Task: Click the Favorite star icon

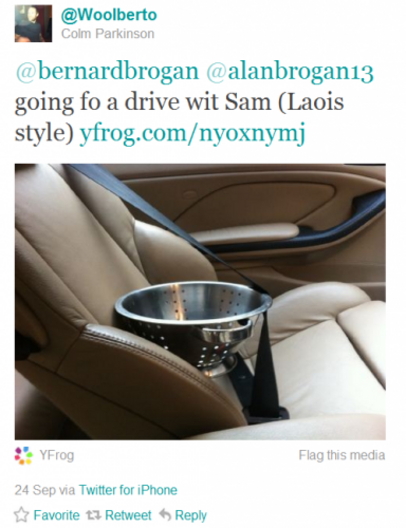Action: pos(21,515)
